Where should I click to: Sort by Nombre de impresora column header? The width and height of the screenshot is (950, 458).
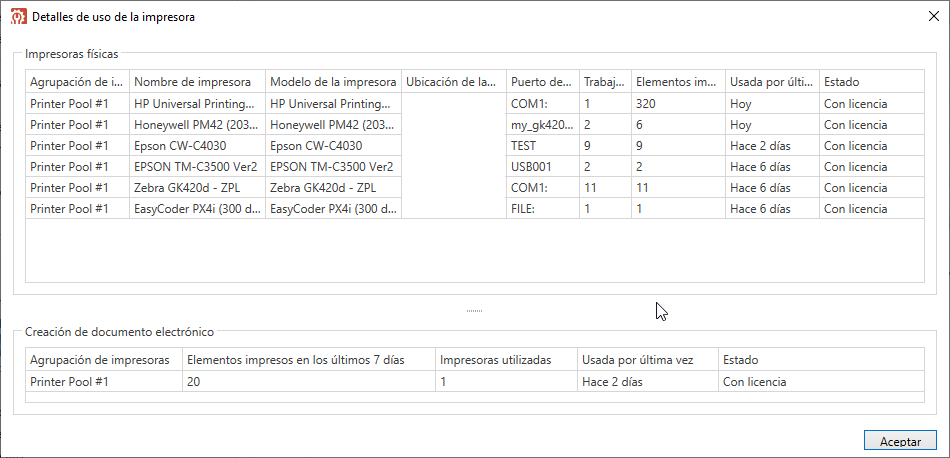(x=198, y=81)
